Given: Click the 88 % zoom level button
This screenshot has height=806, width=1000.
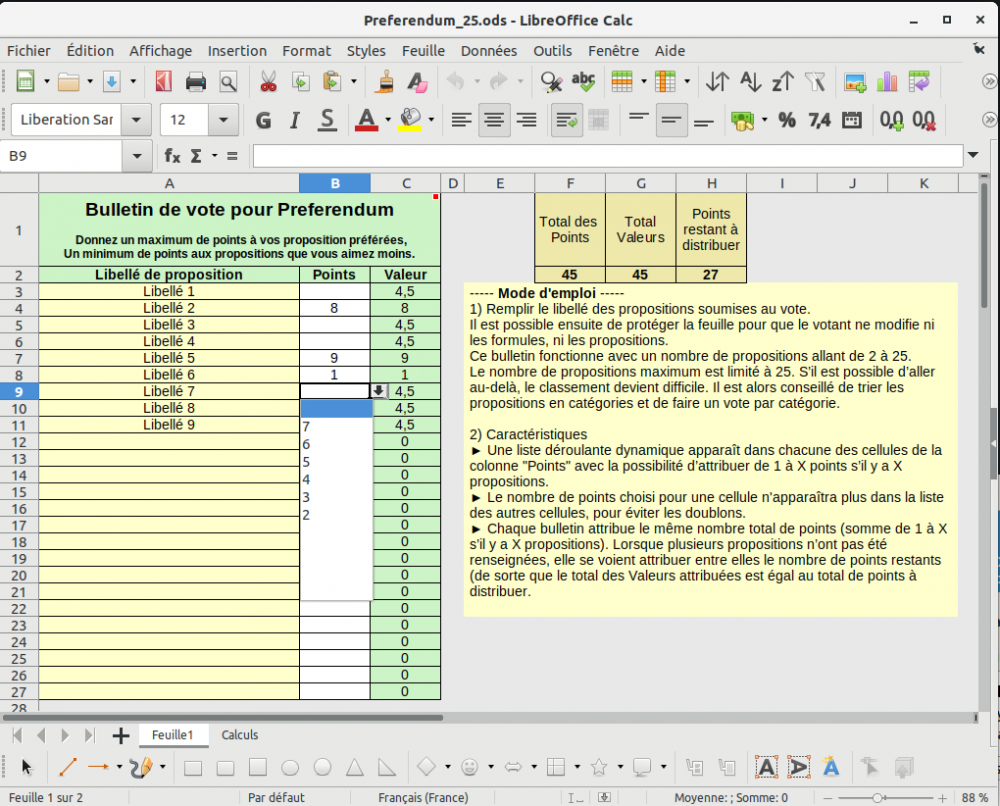Looking at the screenshot, I should tap(974, 798).
